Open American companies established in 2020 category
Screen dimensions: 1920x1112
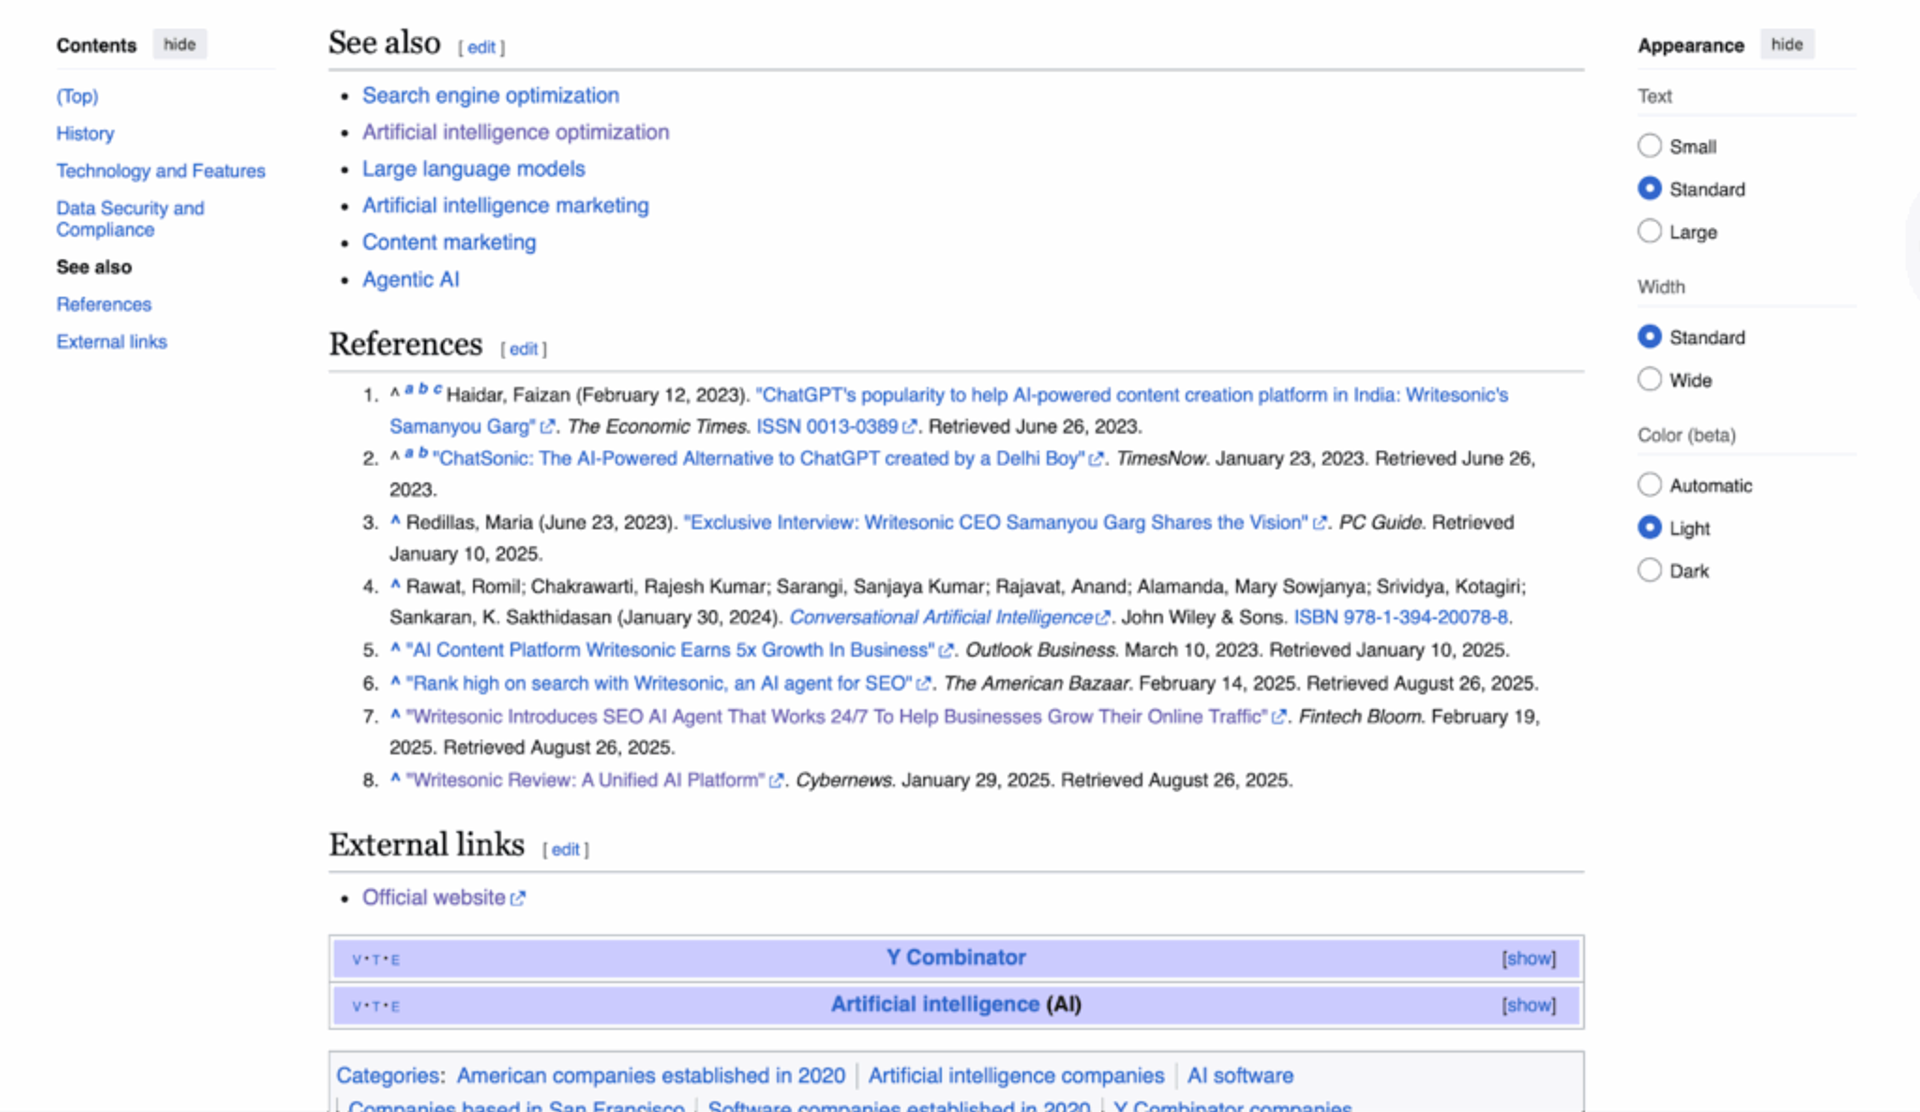coord(650,1076)
